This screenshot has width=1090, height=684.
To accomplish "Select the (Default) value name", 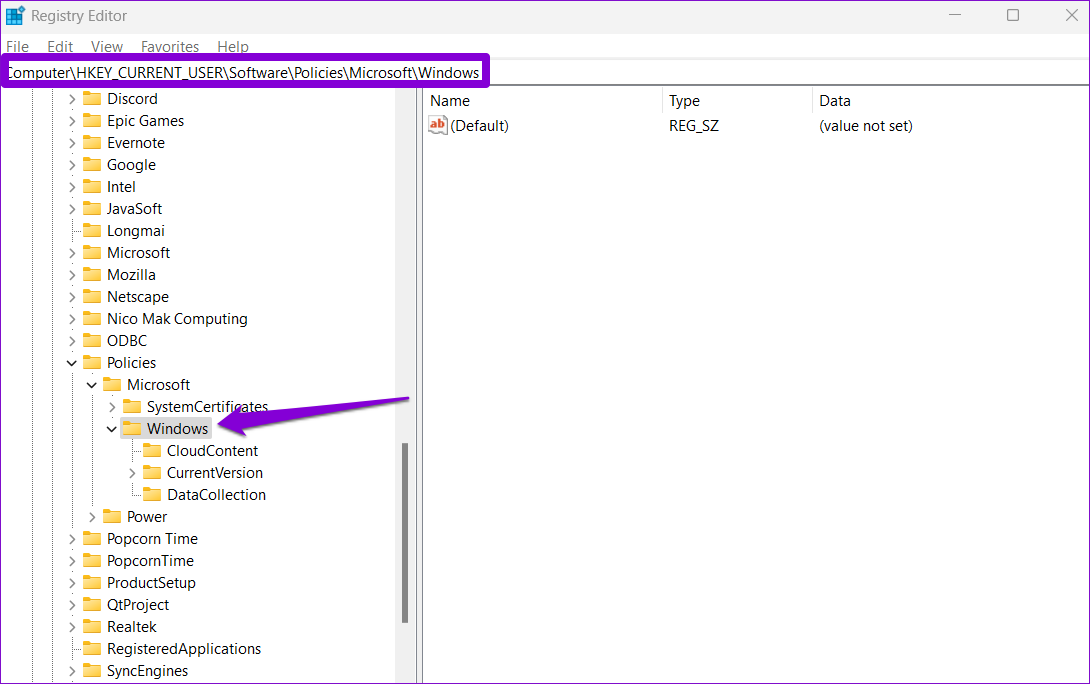I will pyautogui.click(x=479, y=126).
